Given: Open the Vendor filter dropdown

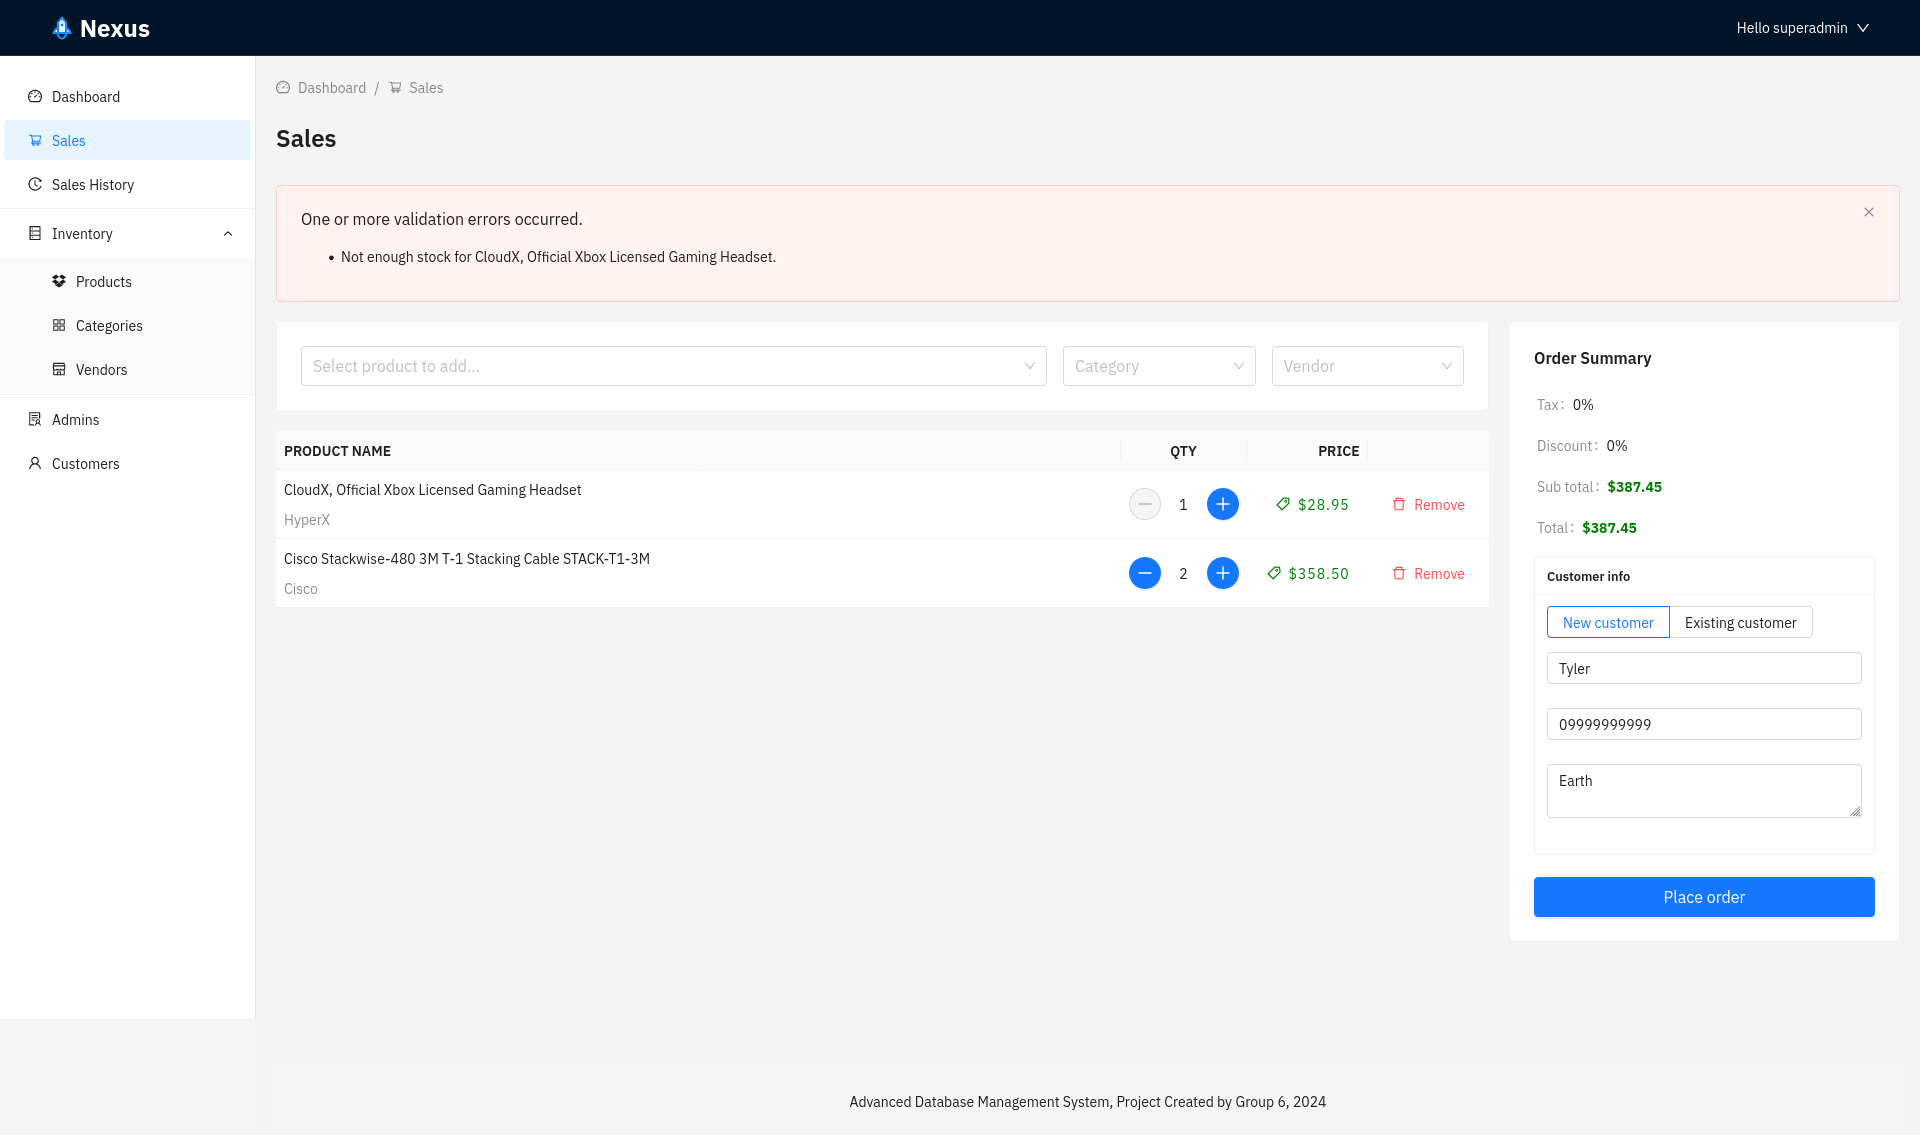Looking at the screenshot, I should click(x=1366, y=366).
